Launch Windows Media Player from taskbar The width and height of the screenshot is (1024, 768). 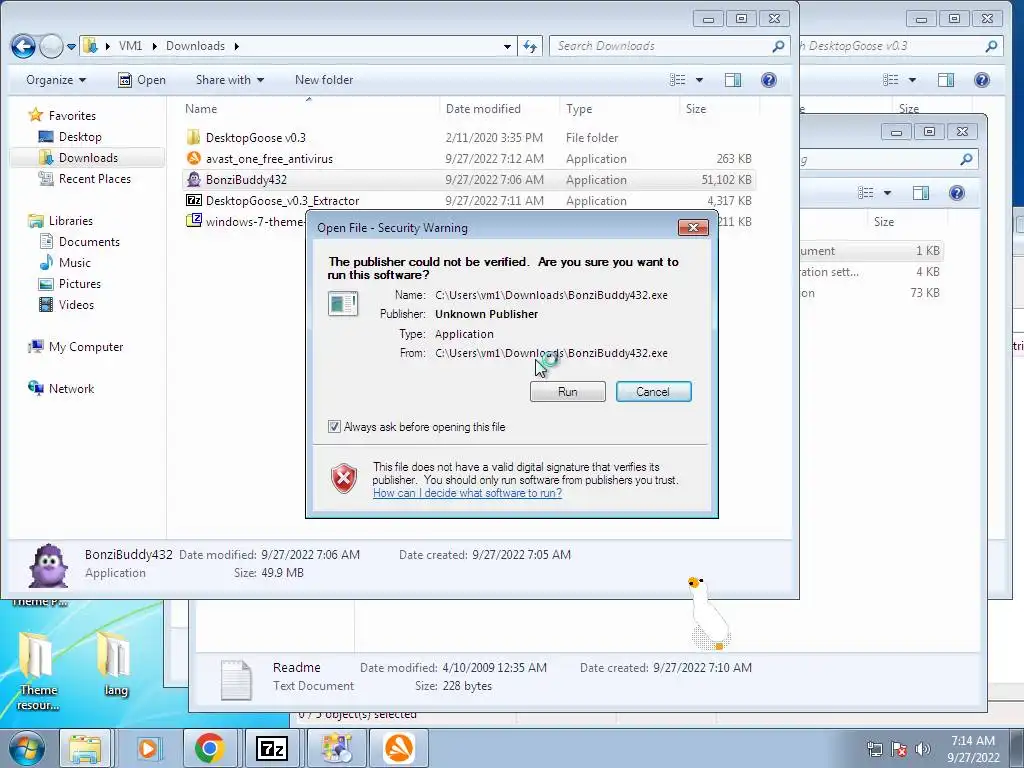tap(148, 748)
